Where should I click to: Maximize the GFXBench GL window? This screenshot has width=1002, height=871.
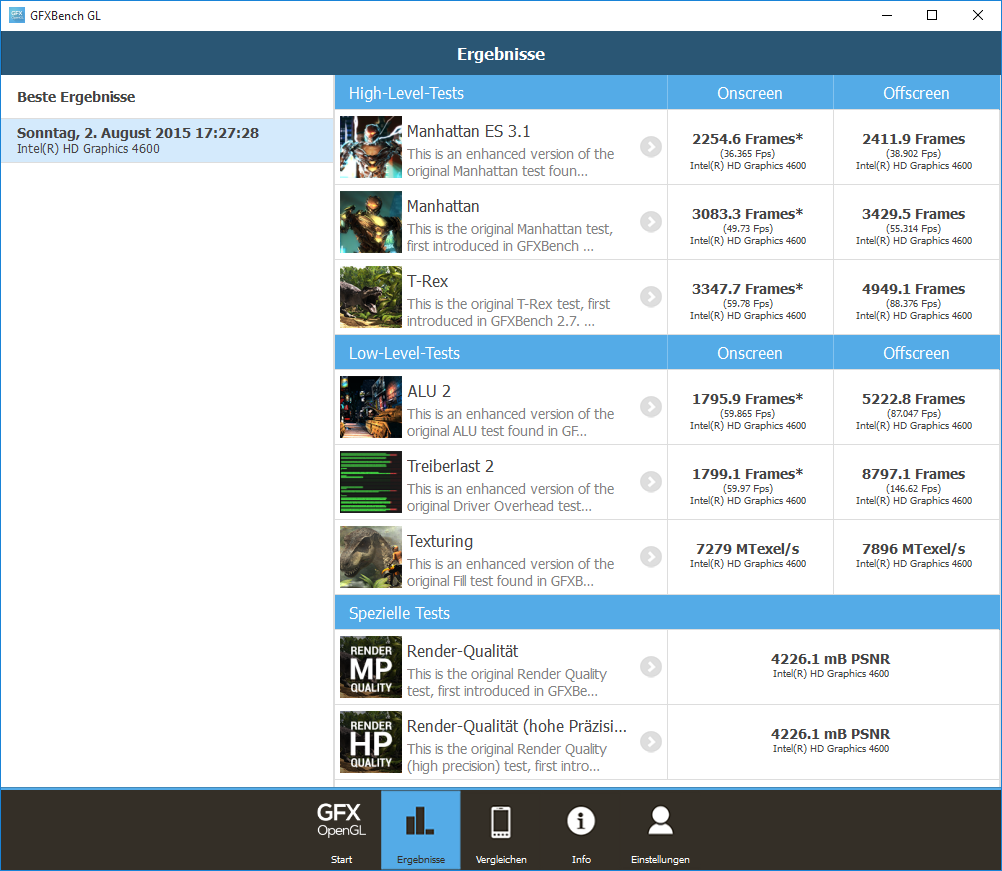pos(932,15)
